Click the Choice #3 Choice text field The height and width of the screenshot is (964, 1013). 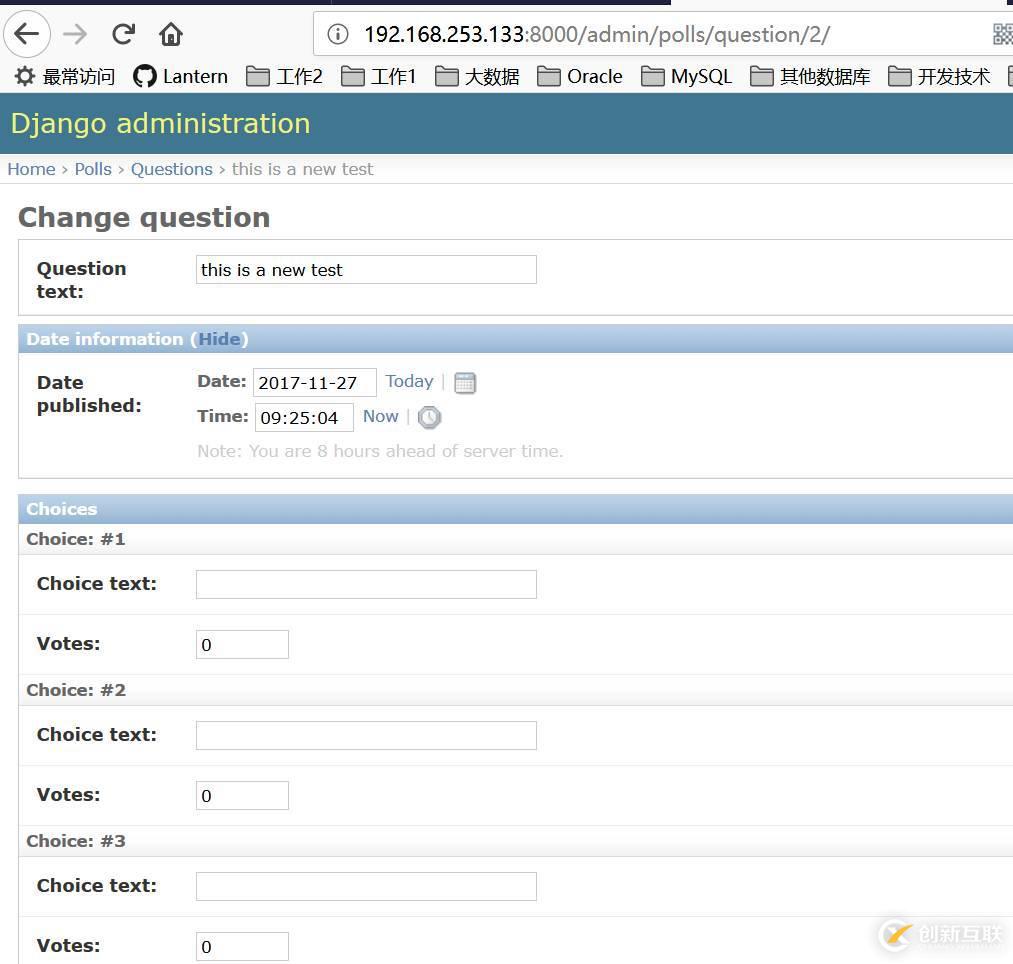[366, 886]
